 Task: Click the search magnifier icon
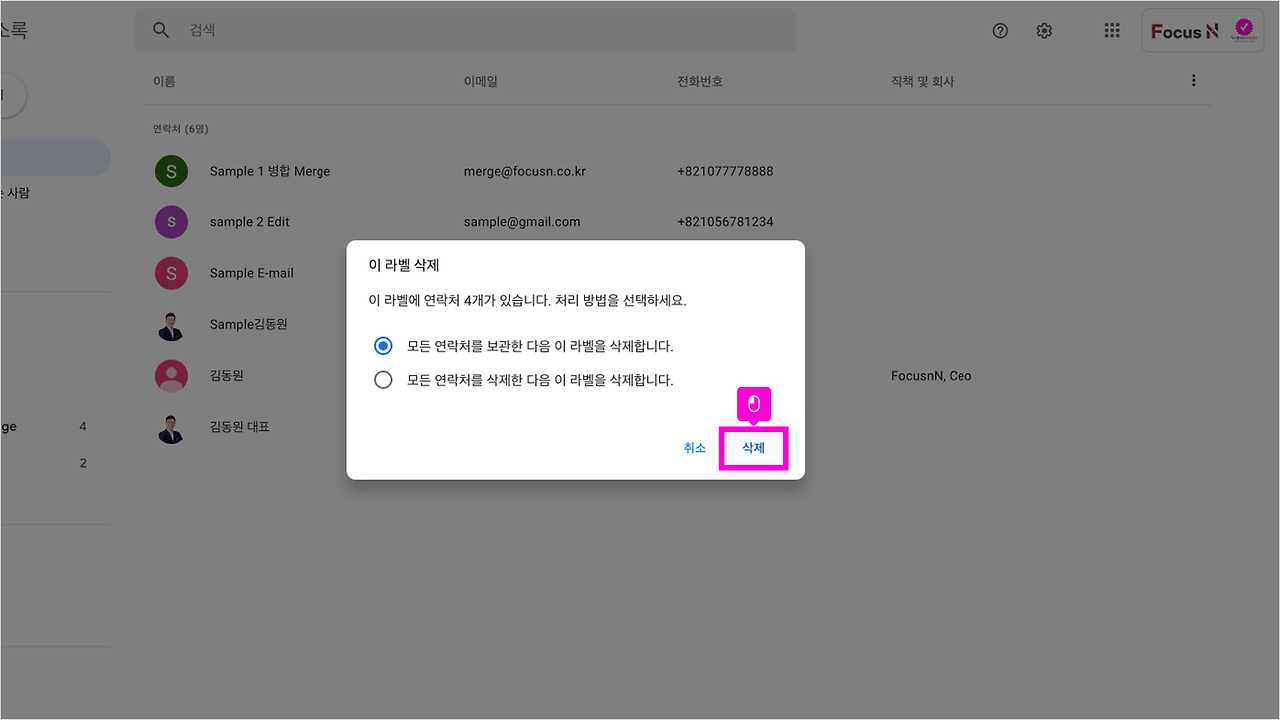pos(161,30)
